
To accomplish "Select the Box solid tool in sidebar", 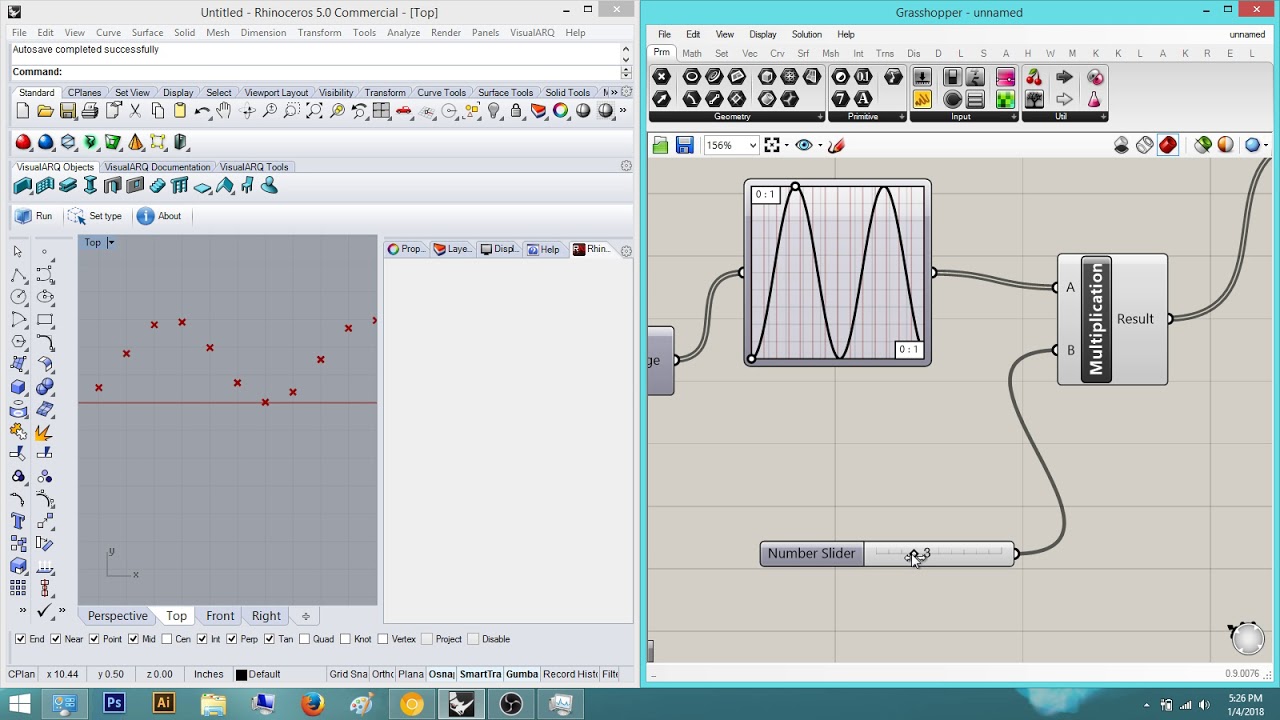I will 18,387.
